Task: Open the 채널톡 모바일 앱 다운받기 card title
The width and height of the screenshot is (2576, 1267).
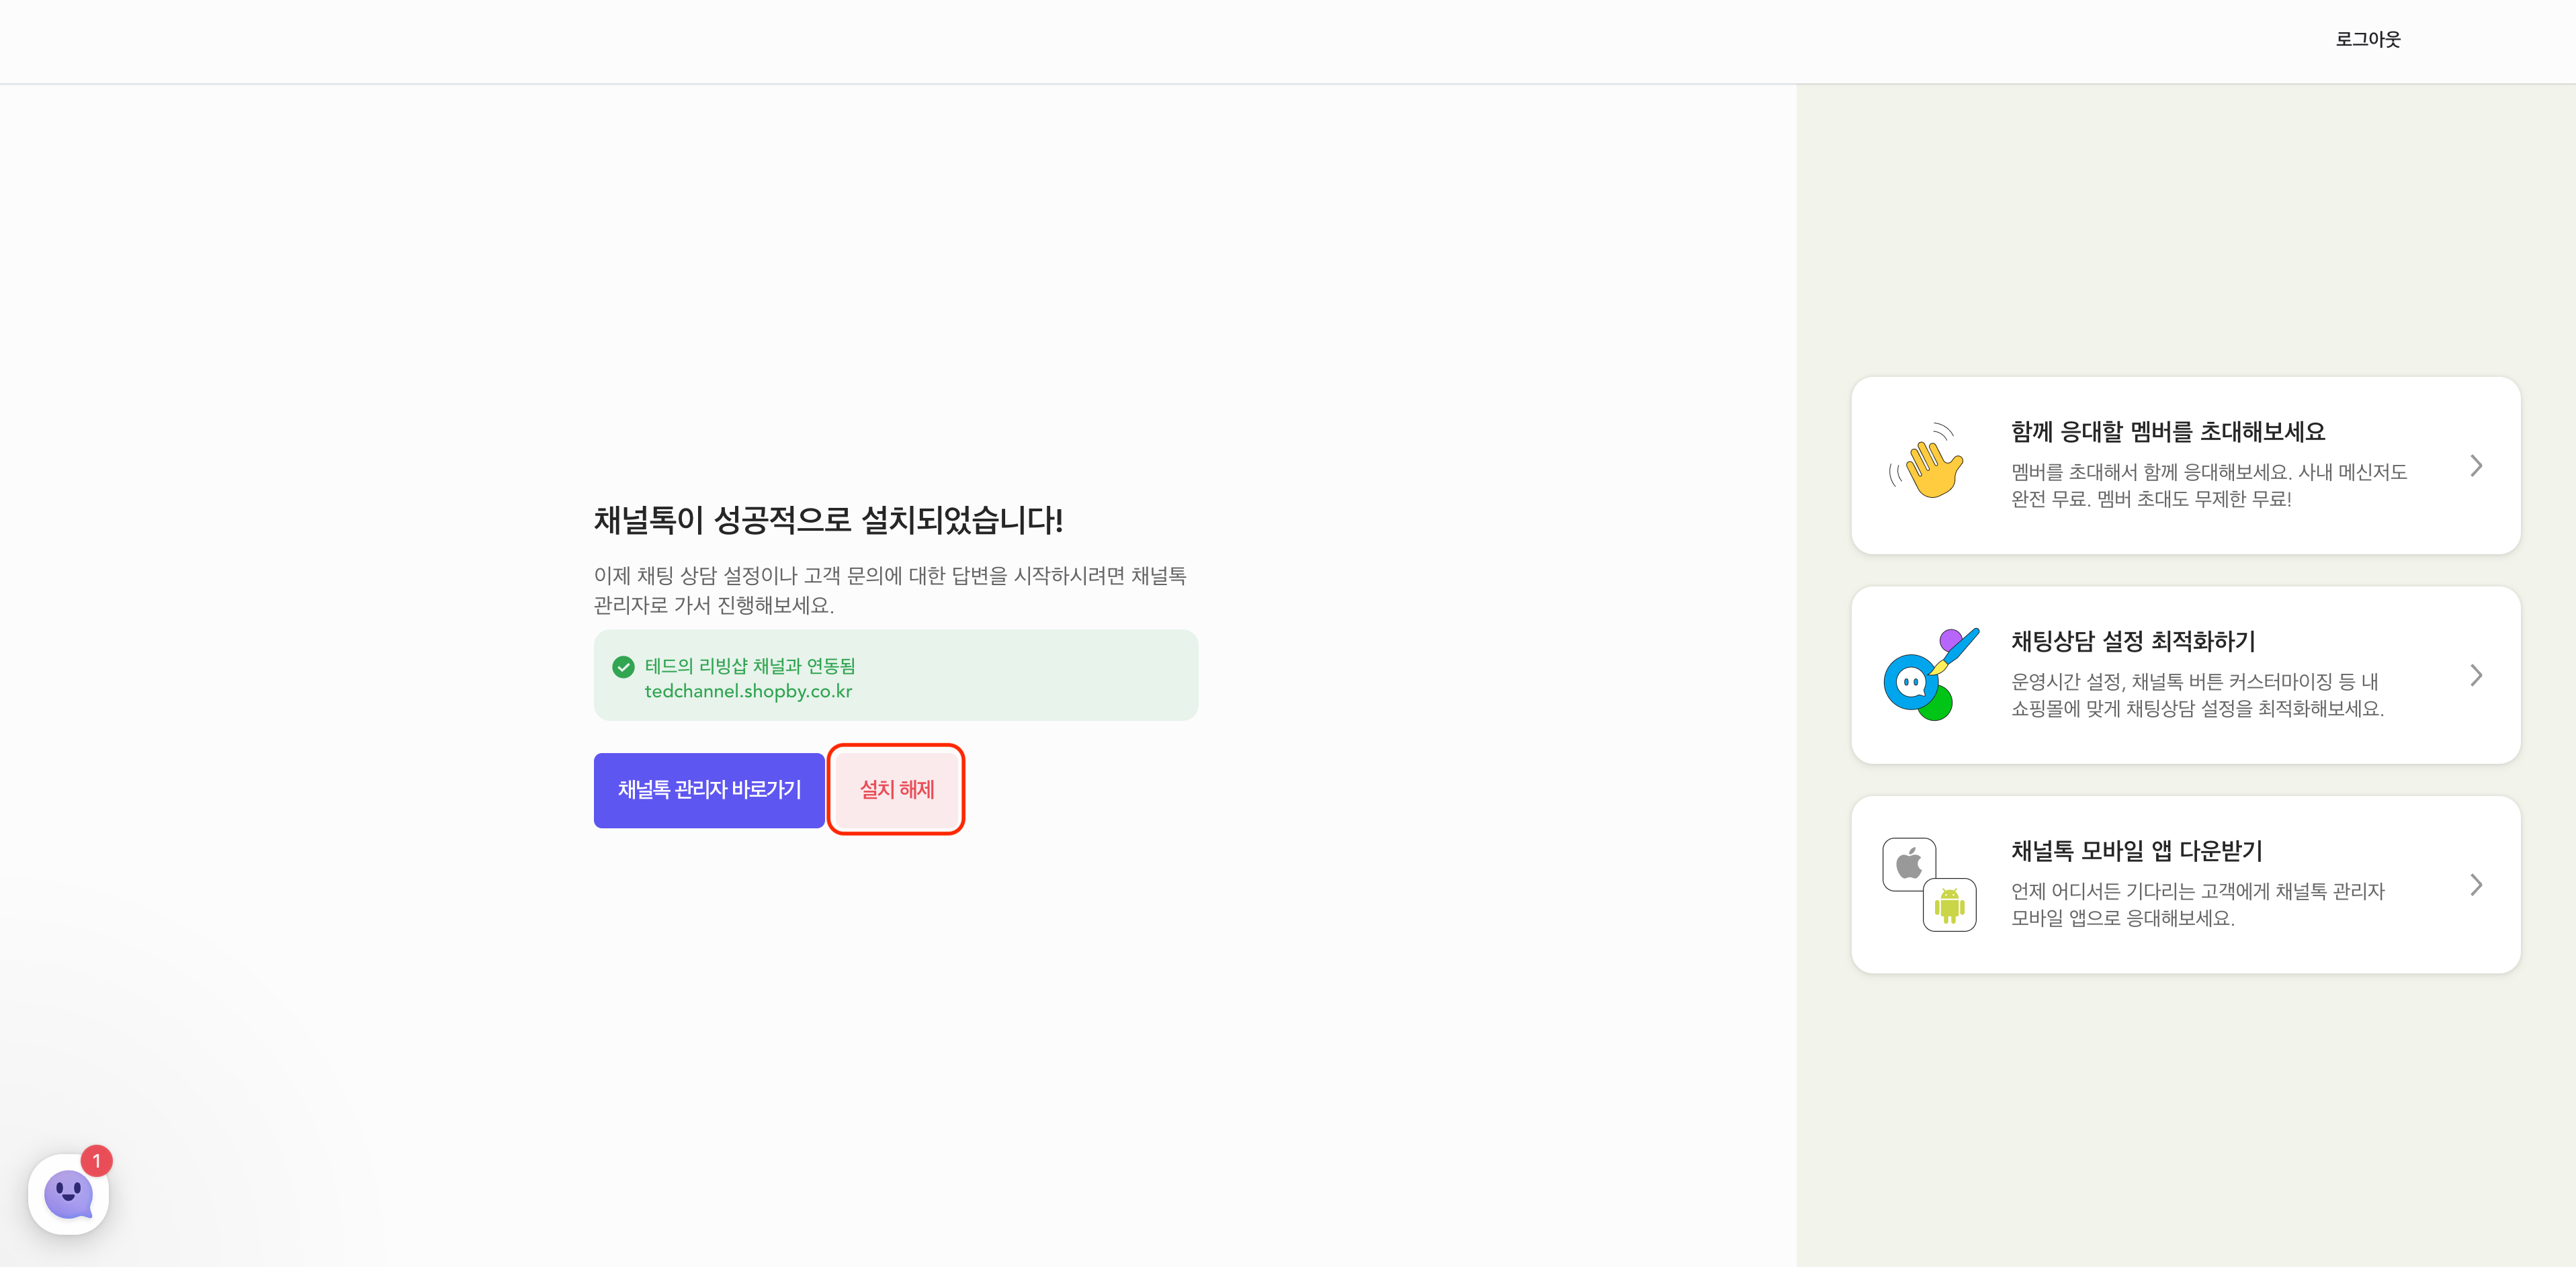Action: (2136, 851)
